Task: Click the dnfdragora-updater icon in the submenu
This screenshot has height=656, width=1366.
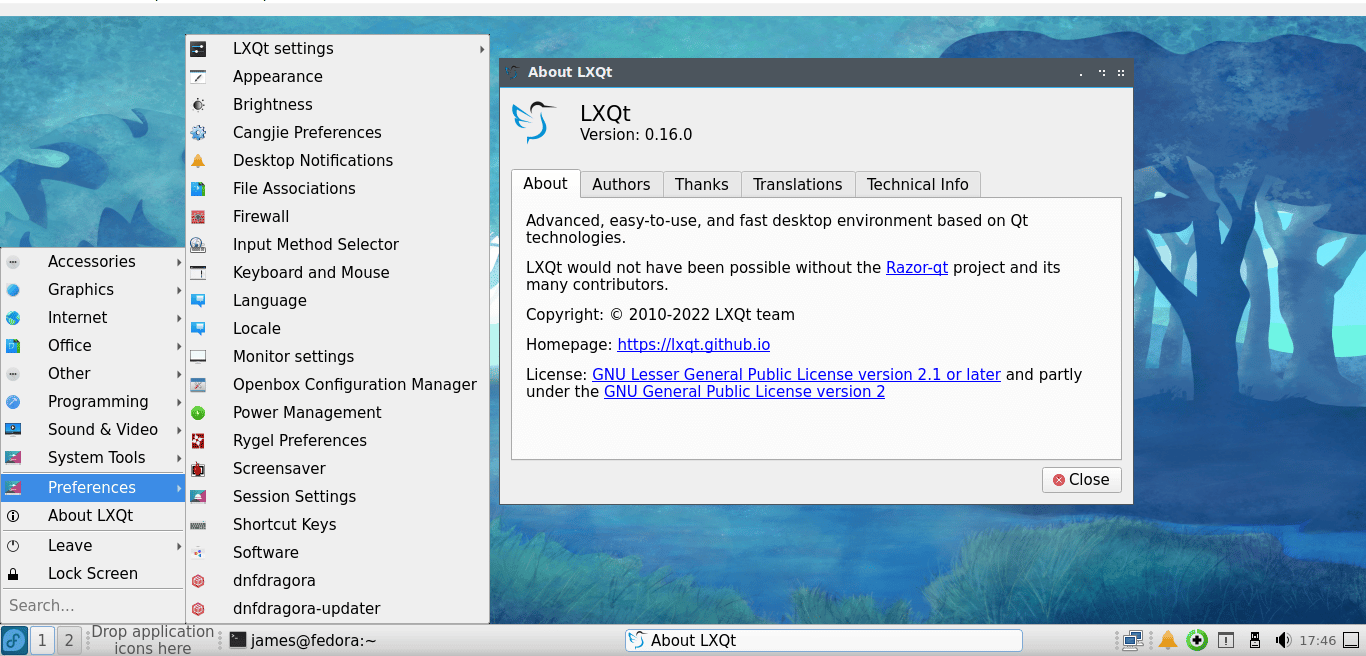Action: click(198, 609)
